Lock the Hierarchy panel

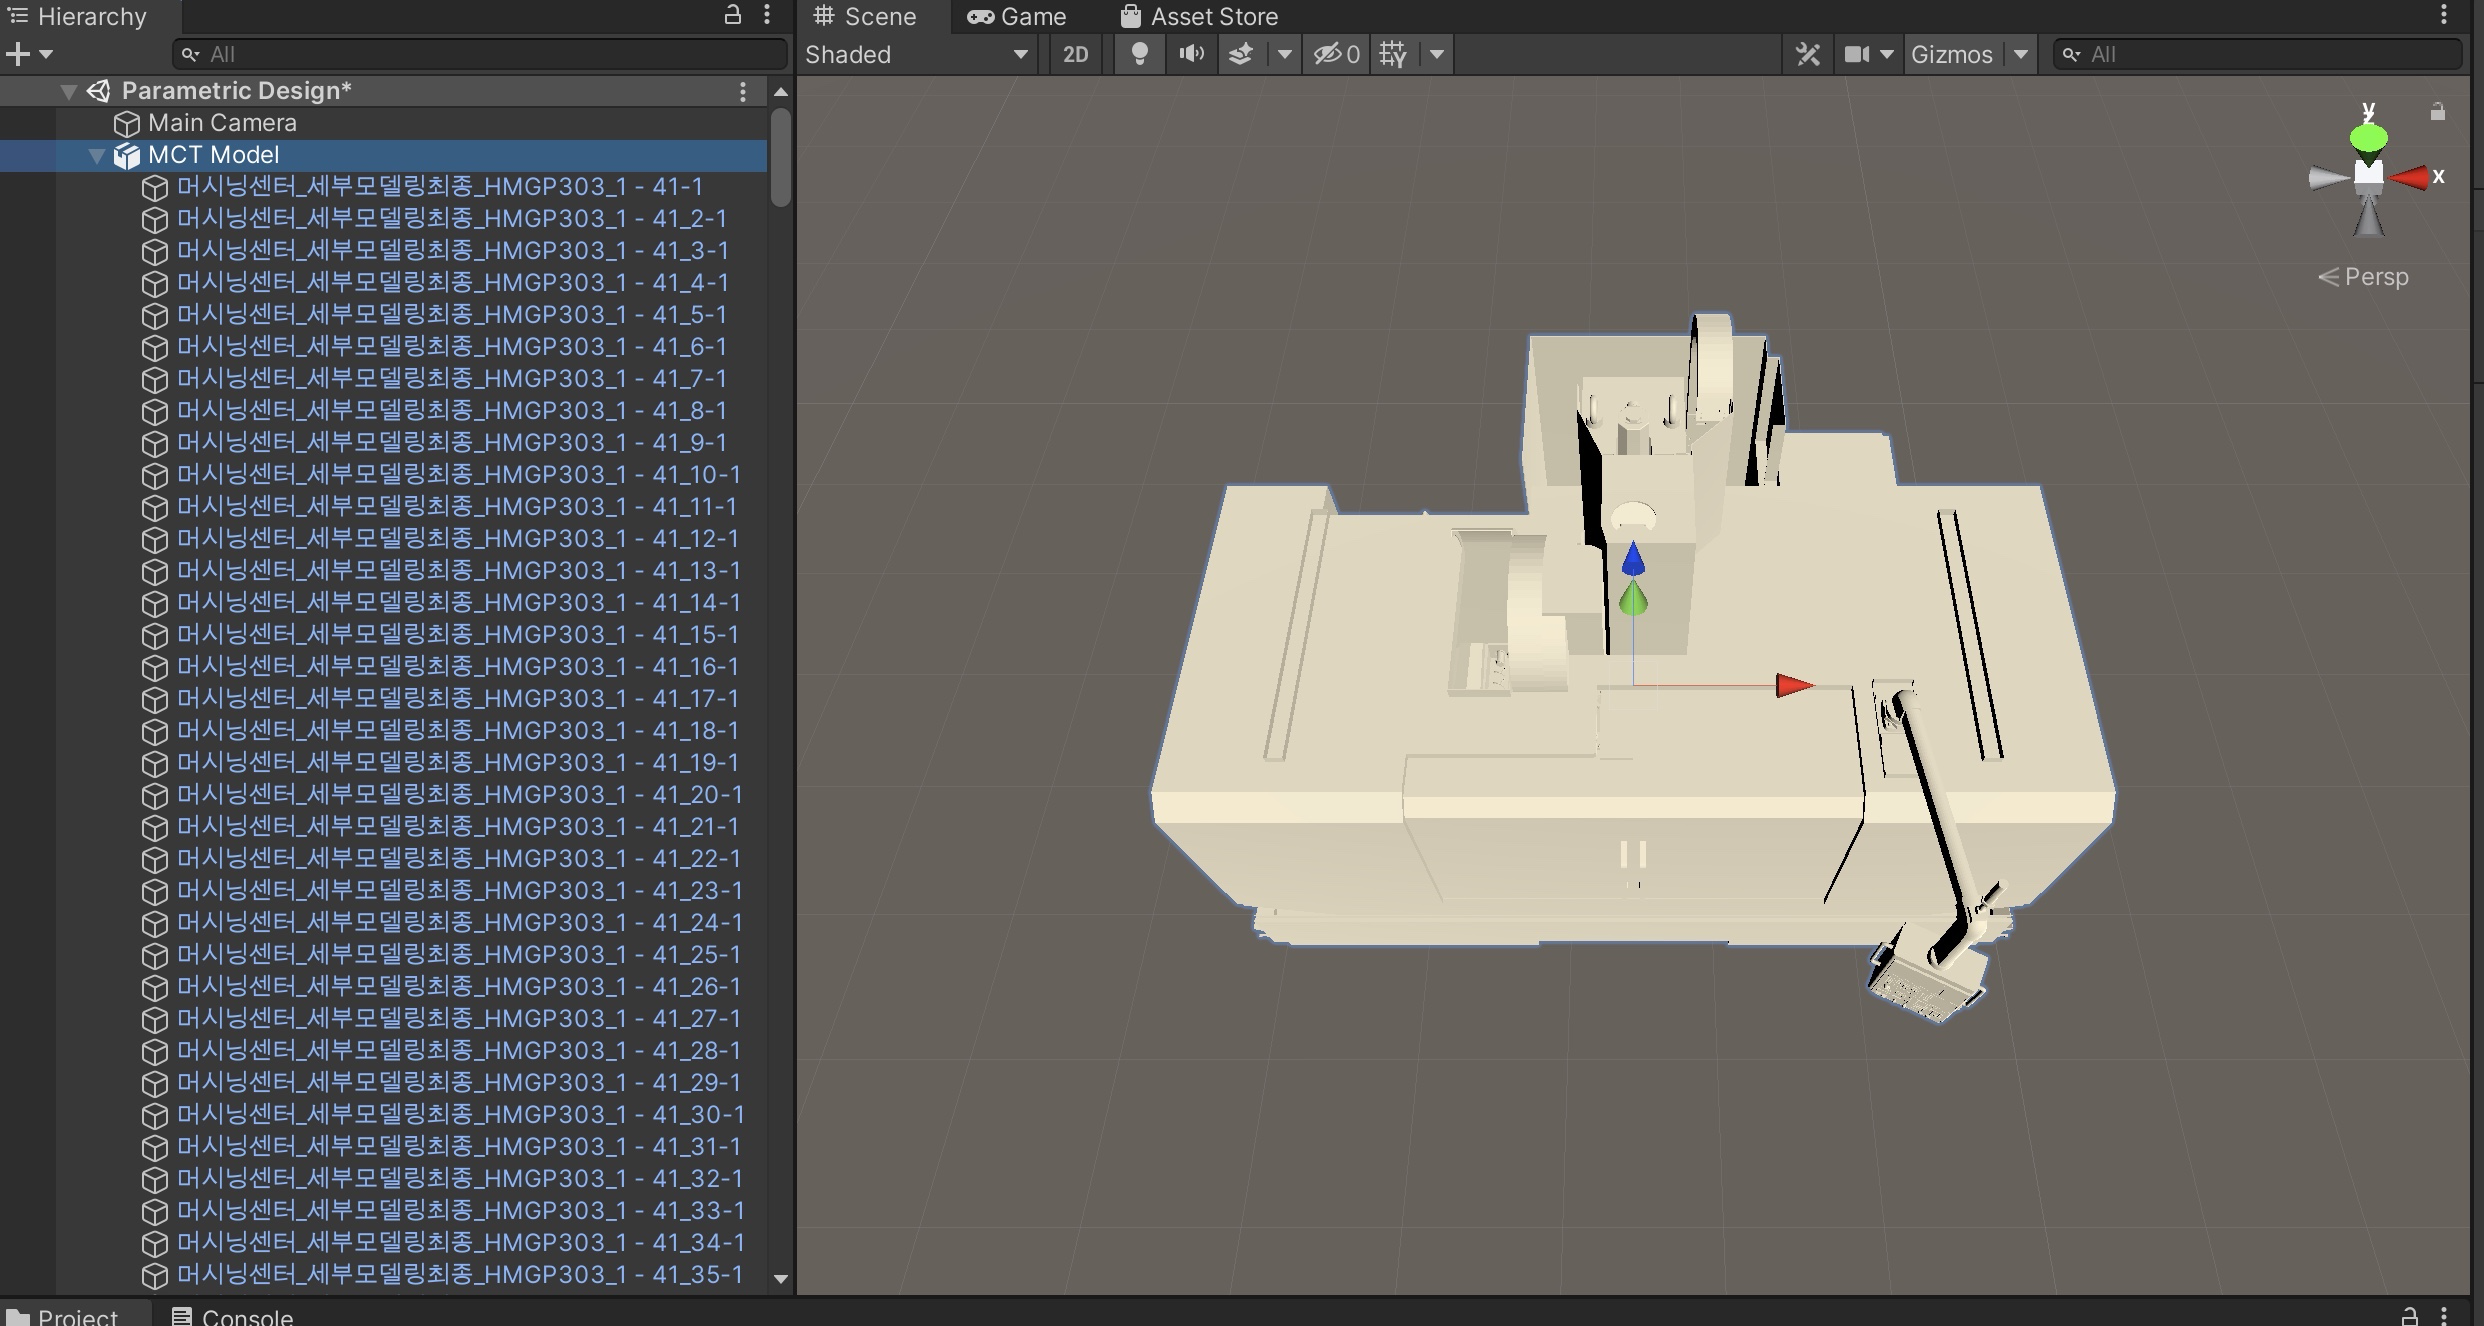pos(733,15)
